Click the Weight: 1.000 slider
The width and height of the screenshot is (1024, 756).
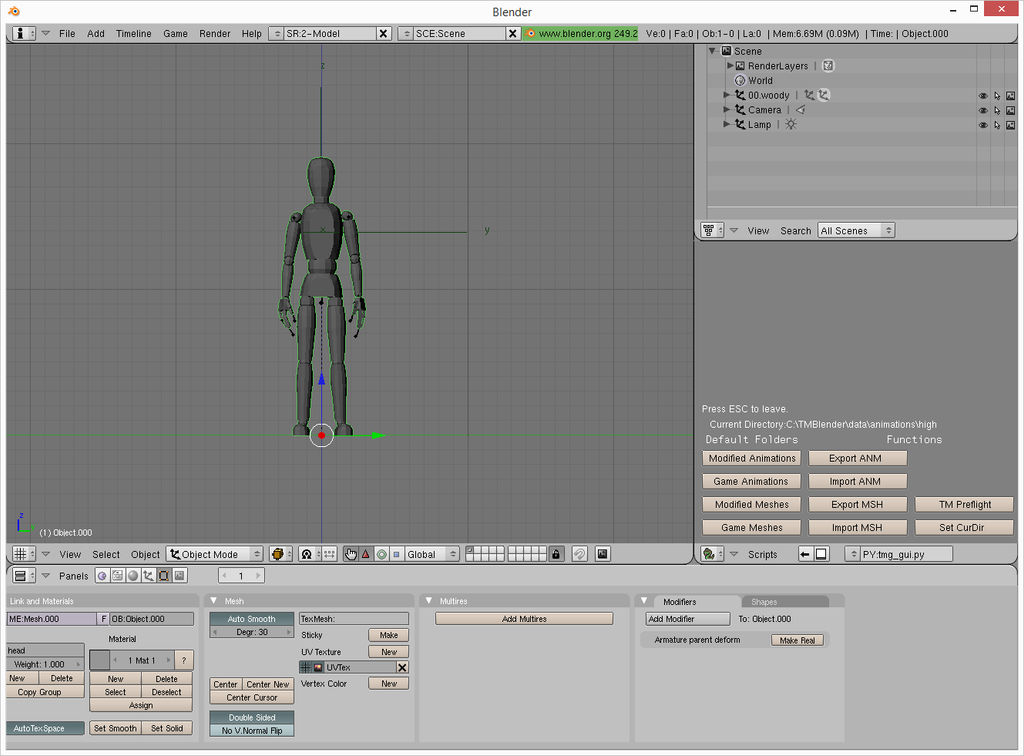click(45, 664)
